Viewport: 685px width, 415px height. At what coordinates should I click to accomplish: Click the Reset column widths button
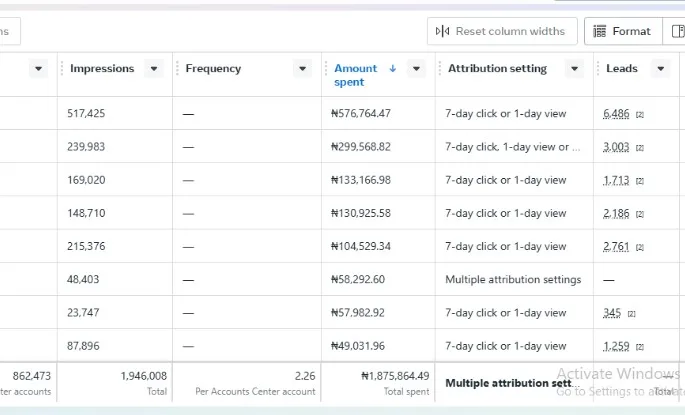[x=501, y=31]
